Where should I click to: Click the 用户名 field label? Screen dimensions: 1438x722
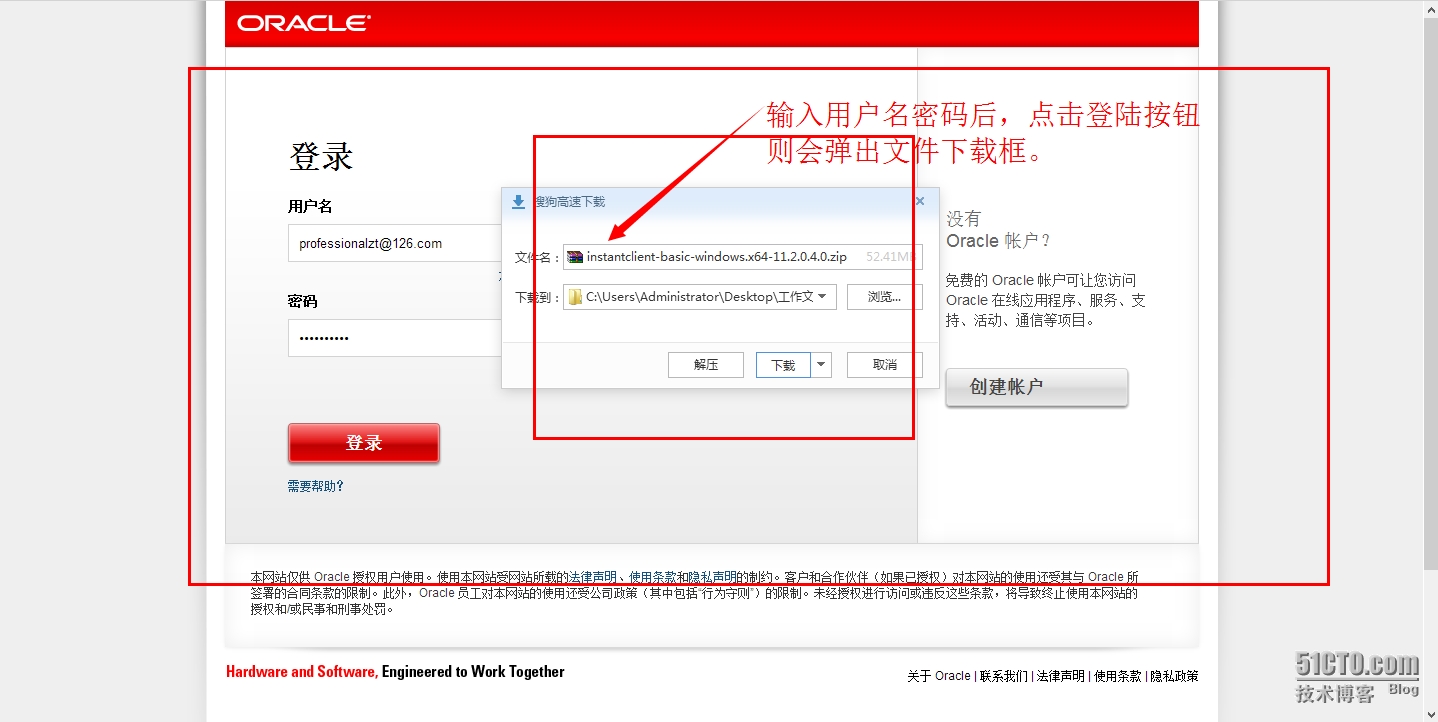click(310, 206)
